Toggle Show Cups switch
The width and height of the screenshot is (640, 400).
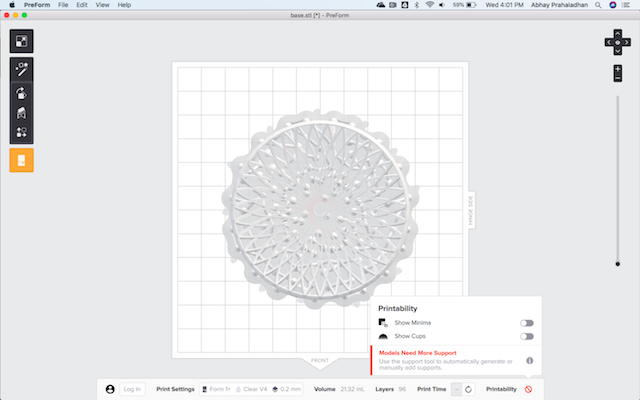(527, 336)
